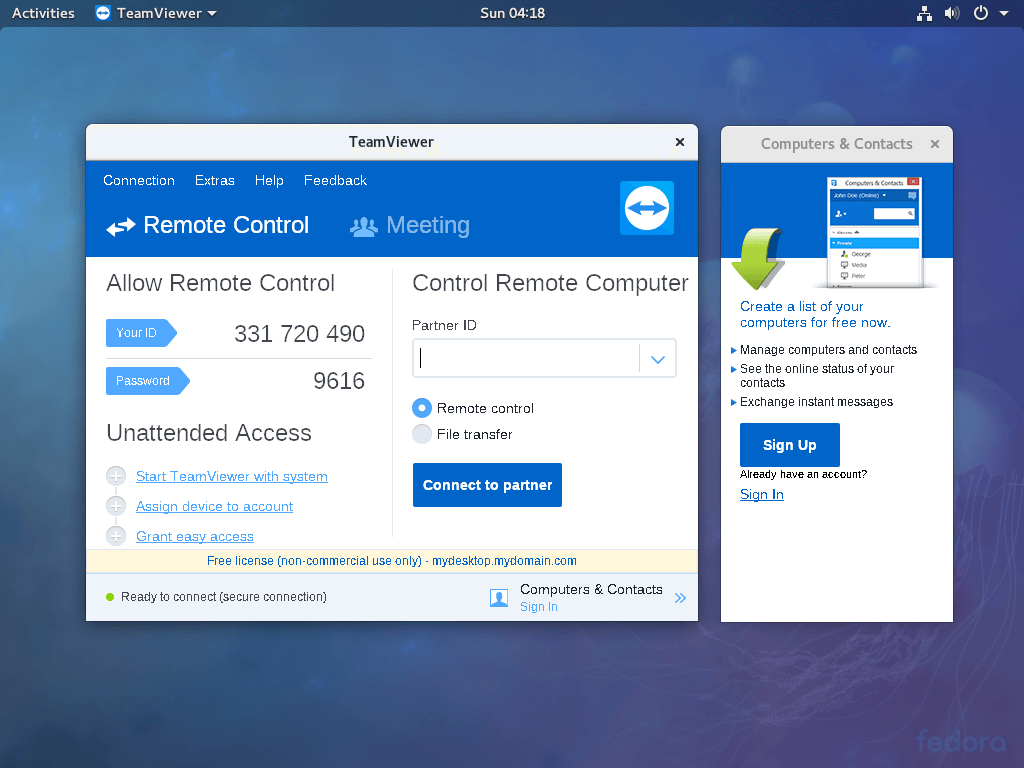
Task: Open the Partner ID dropdown arrow
Action: point(658,359)
